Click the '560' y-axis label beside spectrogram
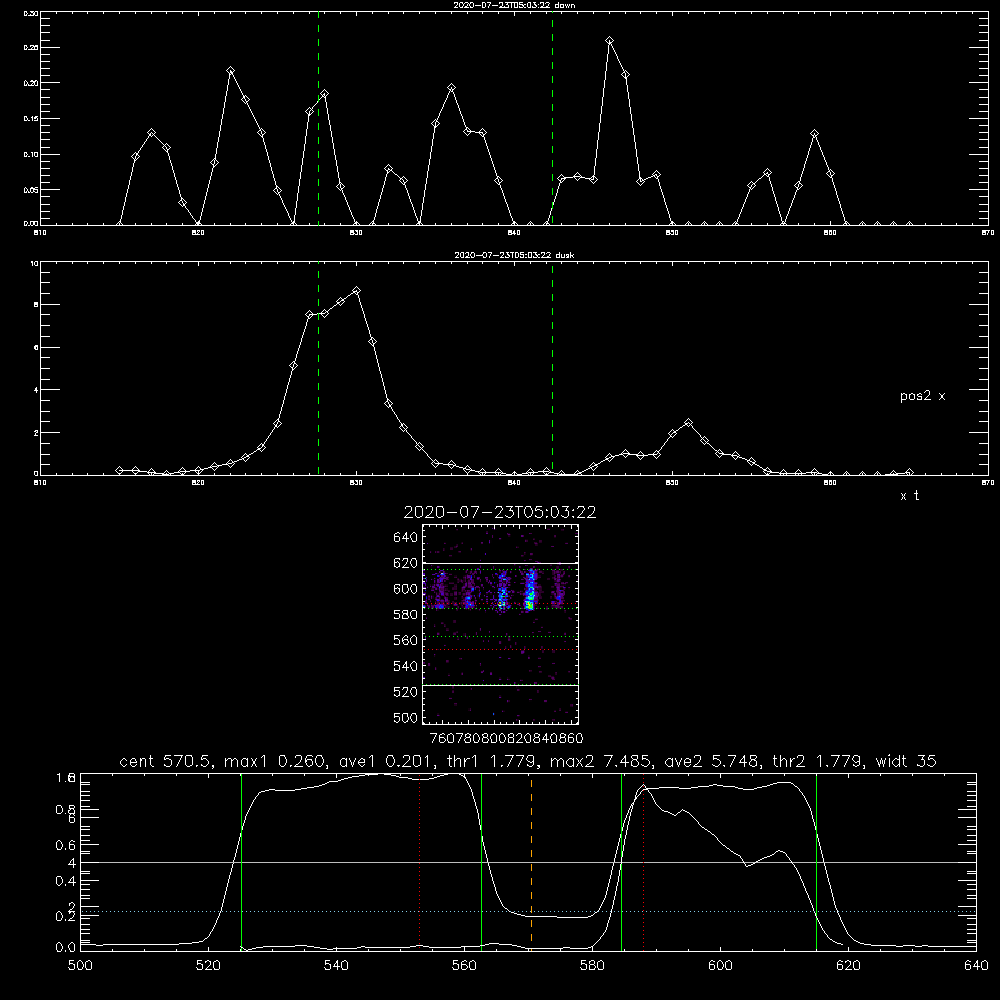Viewport: 1000px width, 1000px height. (406, 640)
